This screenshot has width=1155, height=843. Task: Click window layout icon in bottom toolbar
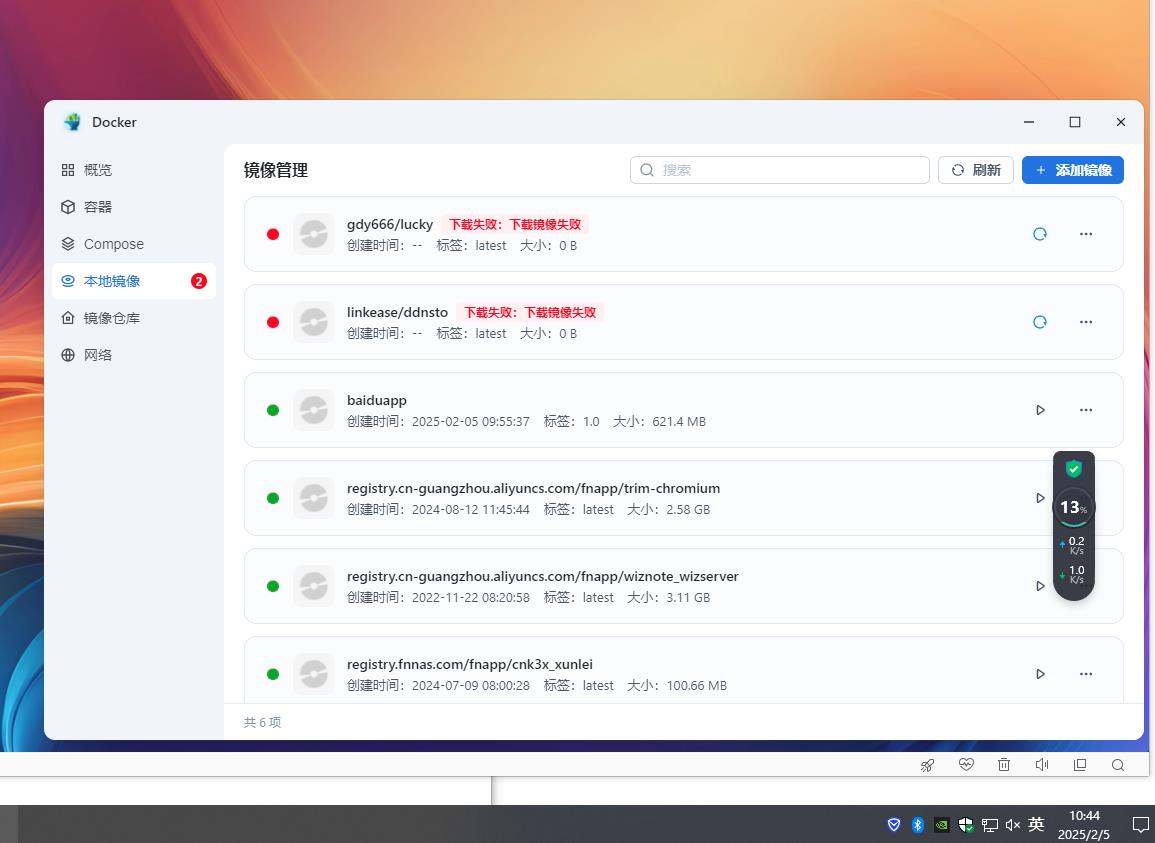tap(1080, 765)
